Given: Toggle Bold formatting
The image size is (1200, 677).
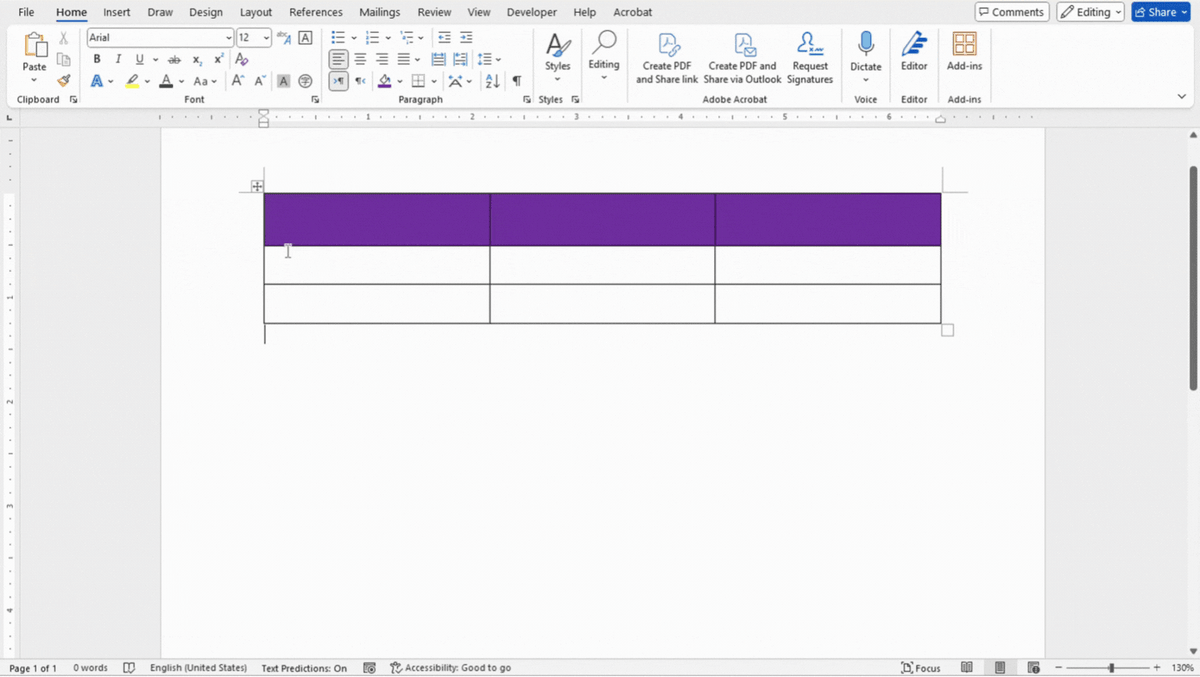Looking at the screenshot, I should point(97,59).
